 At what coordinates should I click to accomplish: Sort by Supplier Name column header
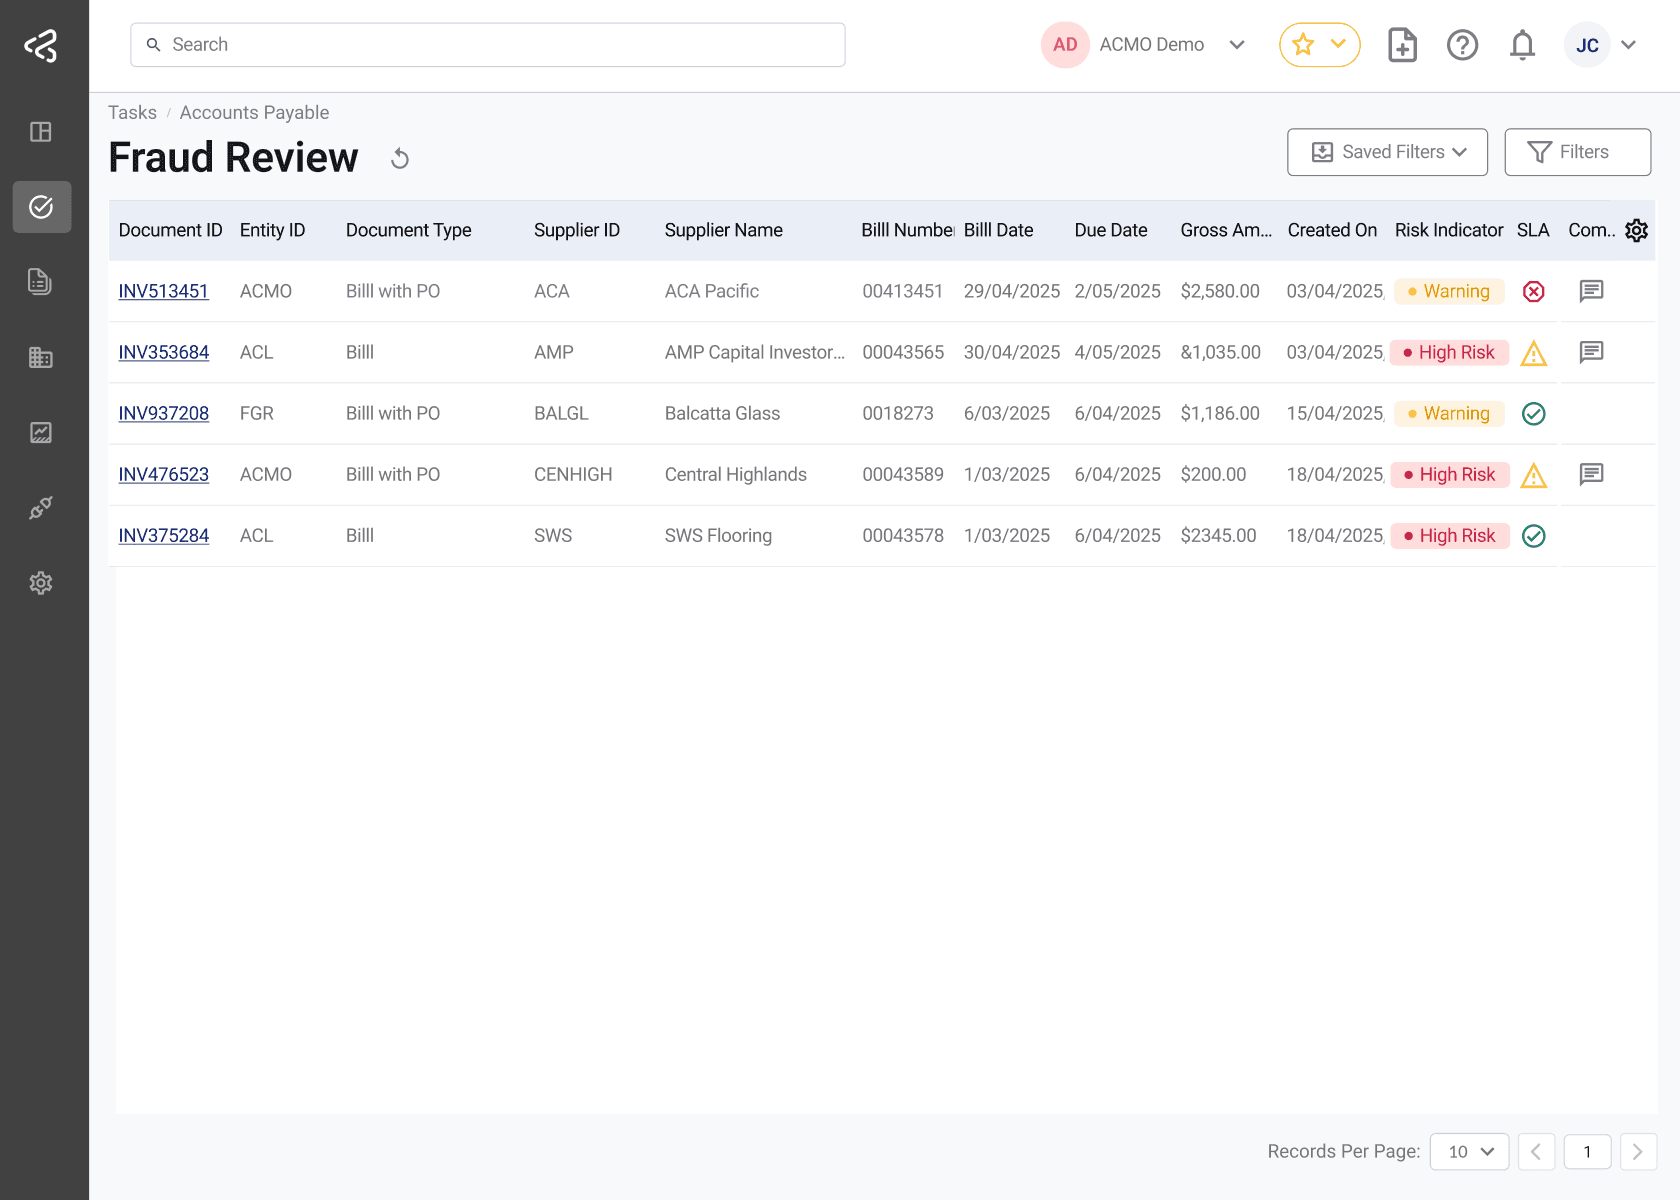[723, 230]
